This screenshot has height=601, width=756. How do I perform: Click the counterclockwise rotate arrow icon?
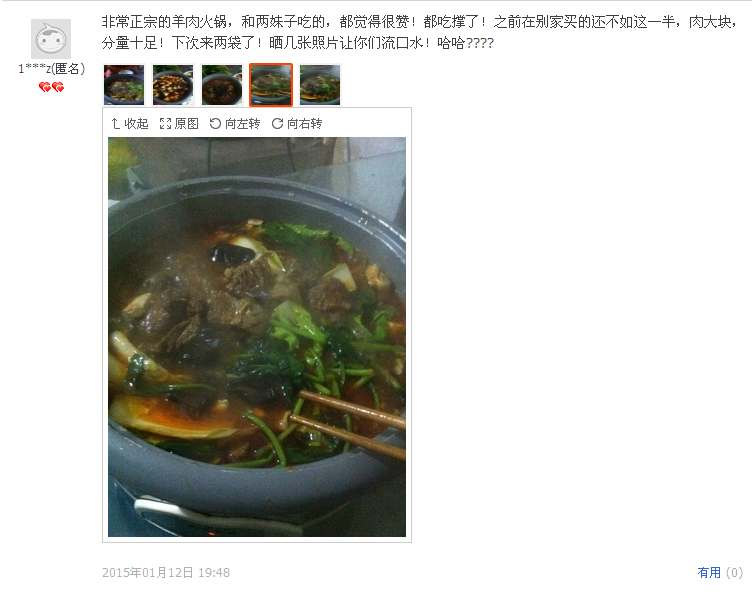click(x=215, y=124)
